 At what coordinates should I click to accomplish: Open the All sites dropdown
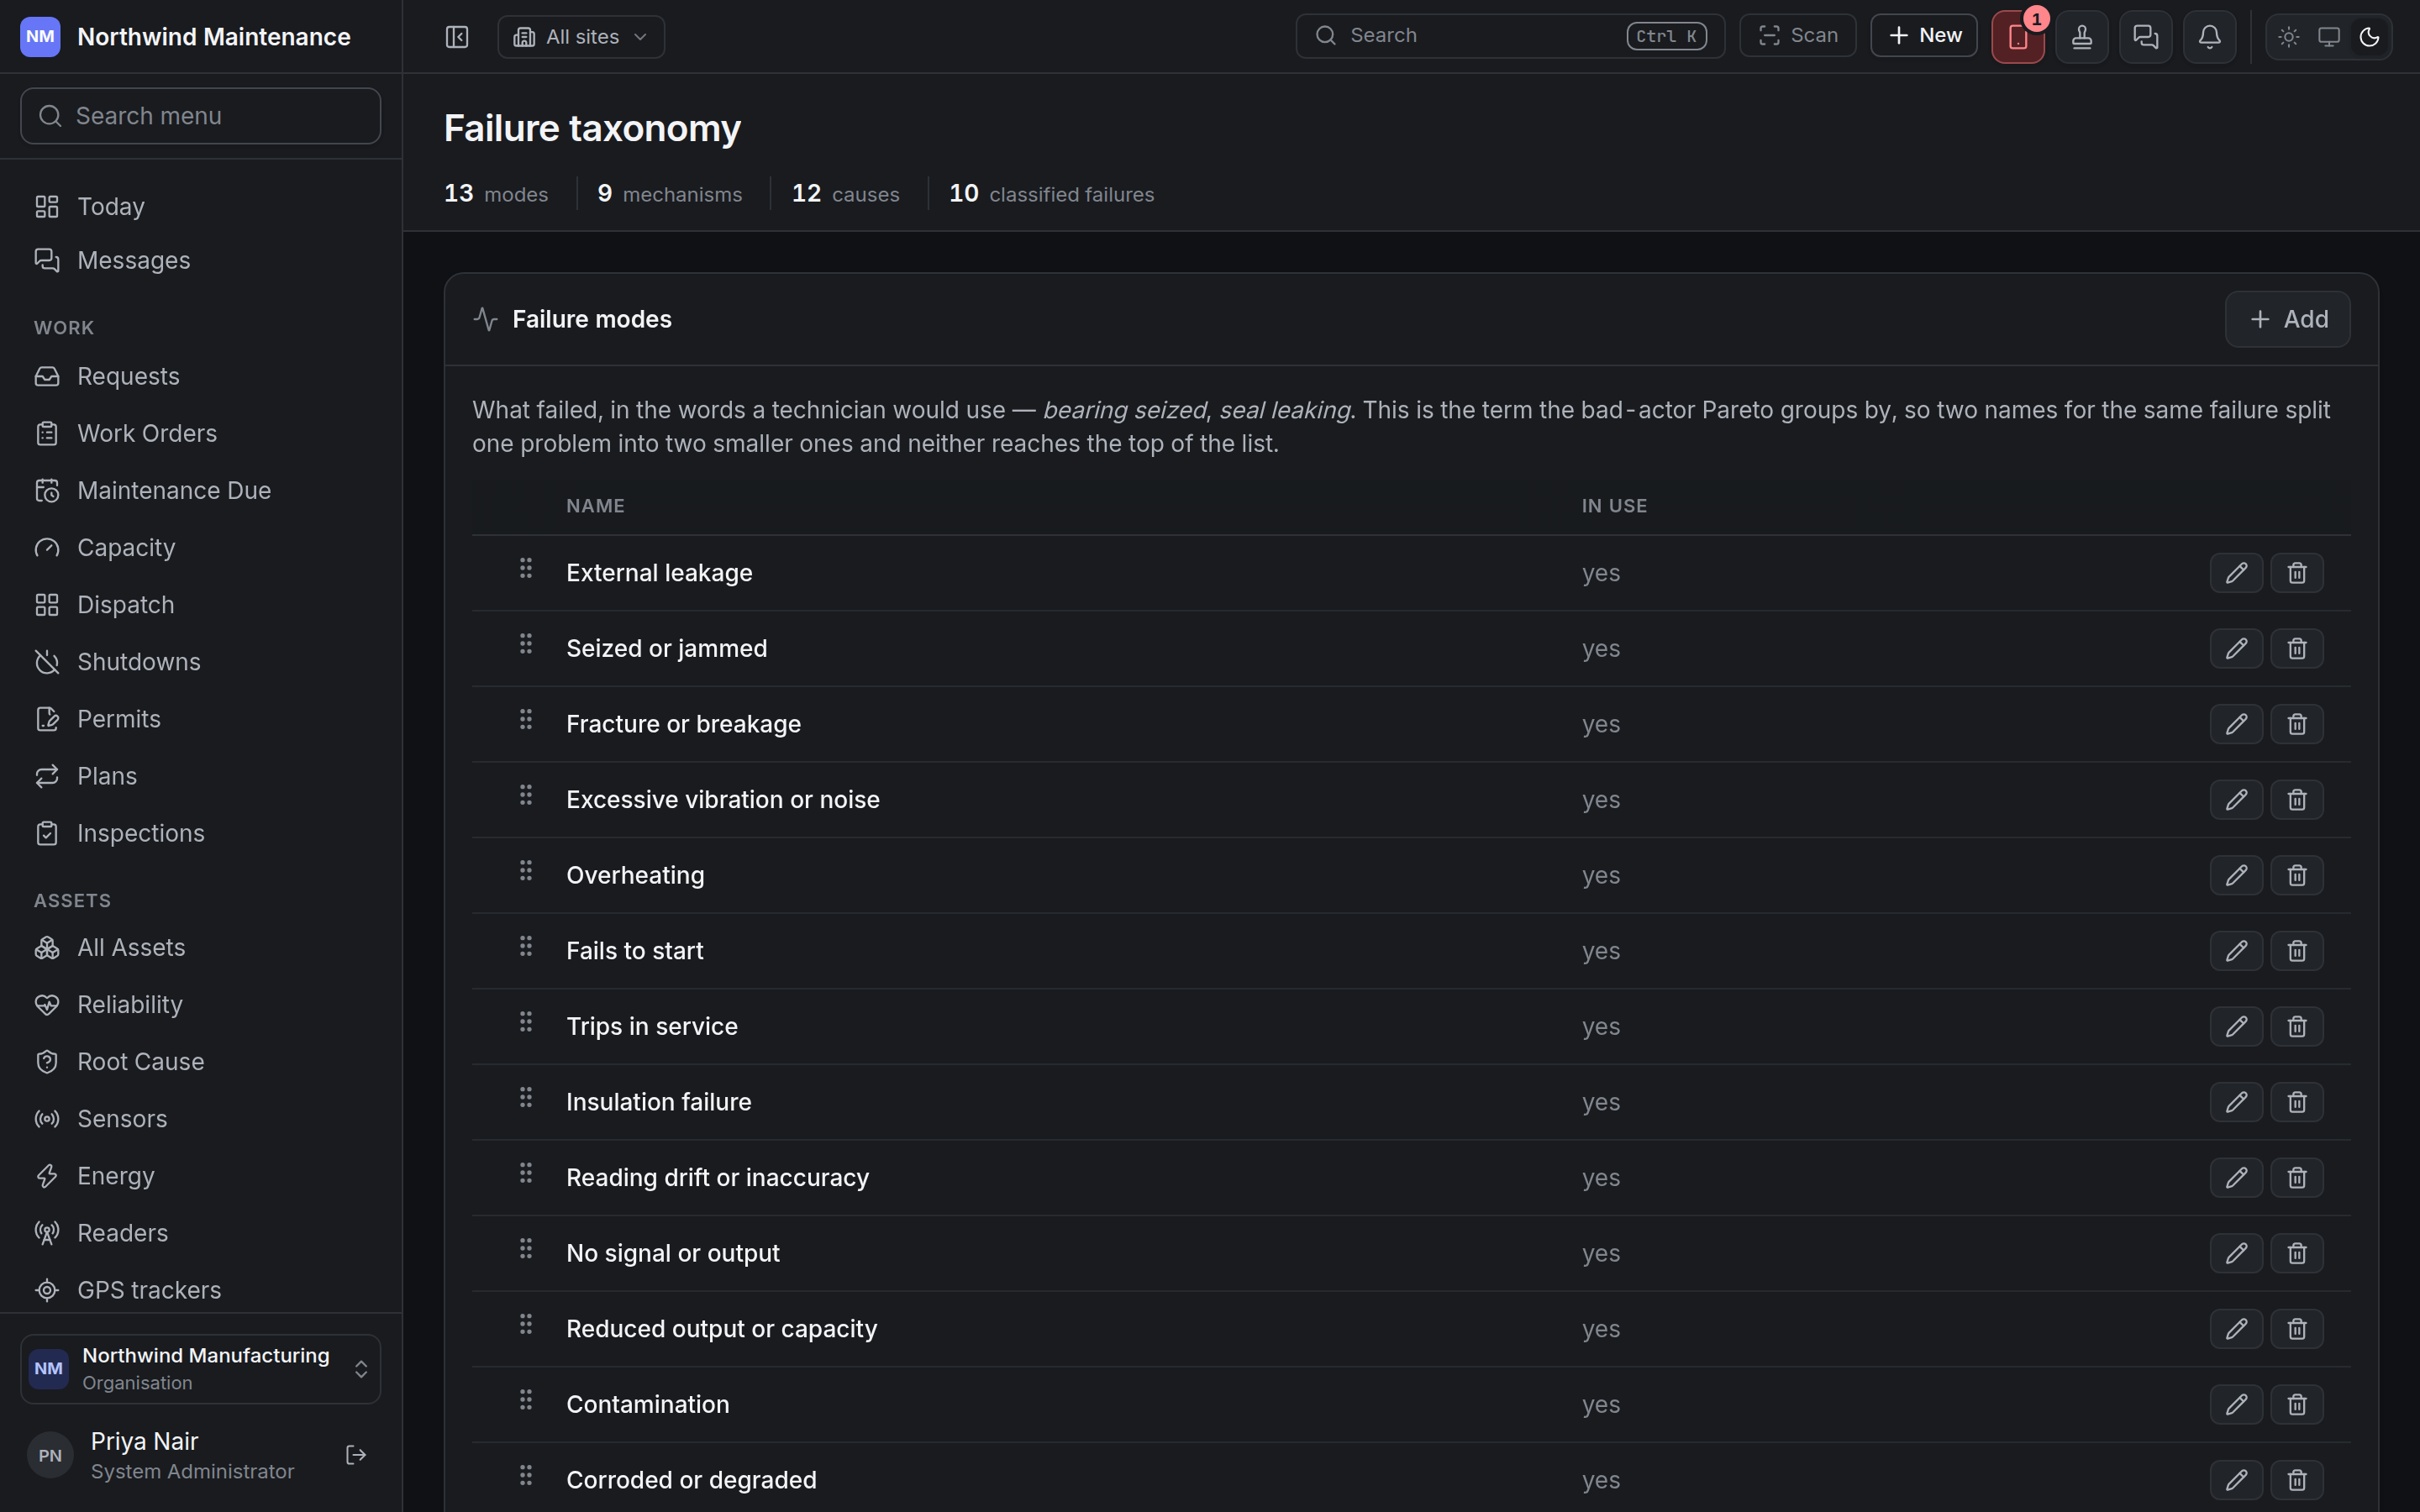click(x=581, y=37)
